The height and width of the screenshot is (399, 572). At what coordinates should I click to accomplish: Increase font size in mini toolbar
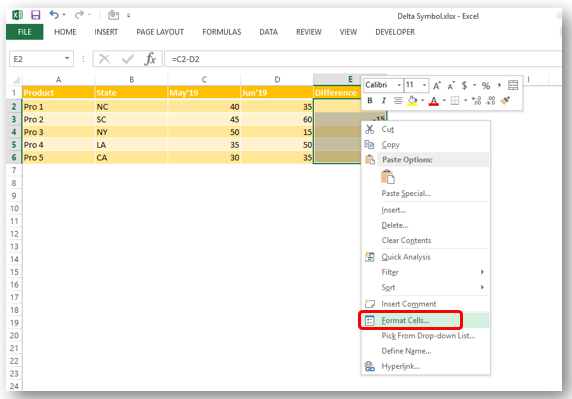point(437,85)
